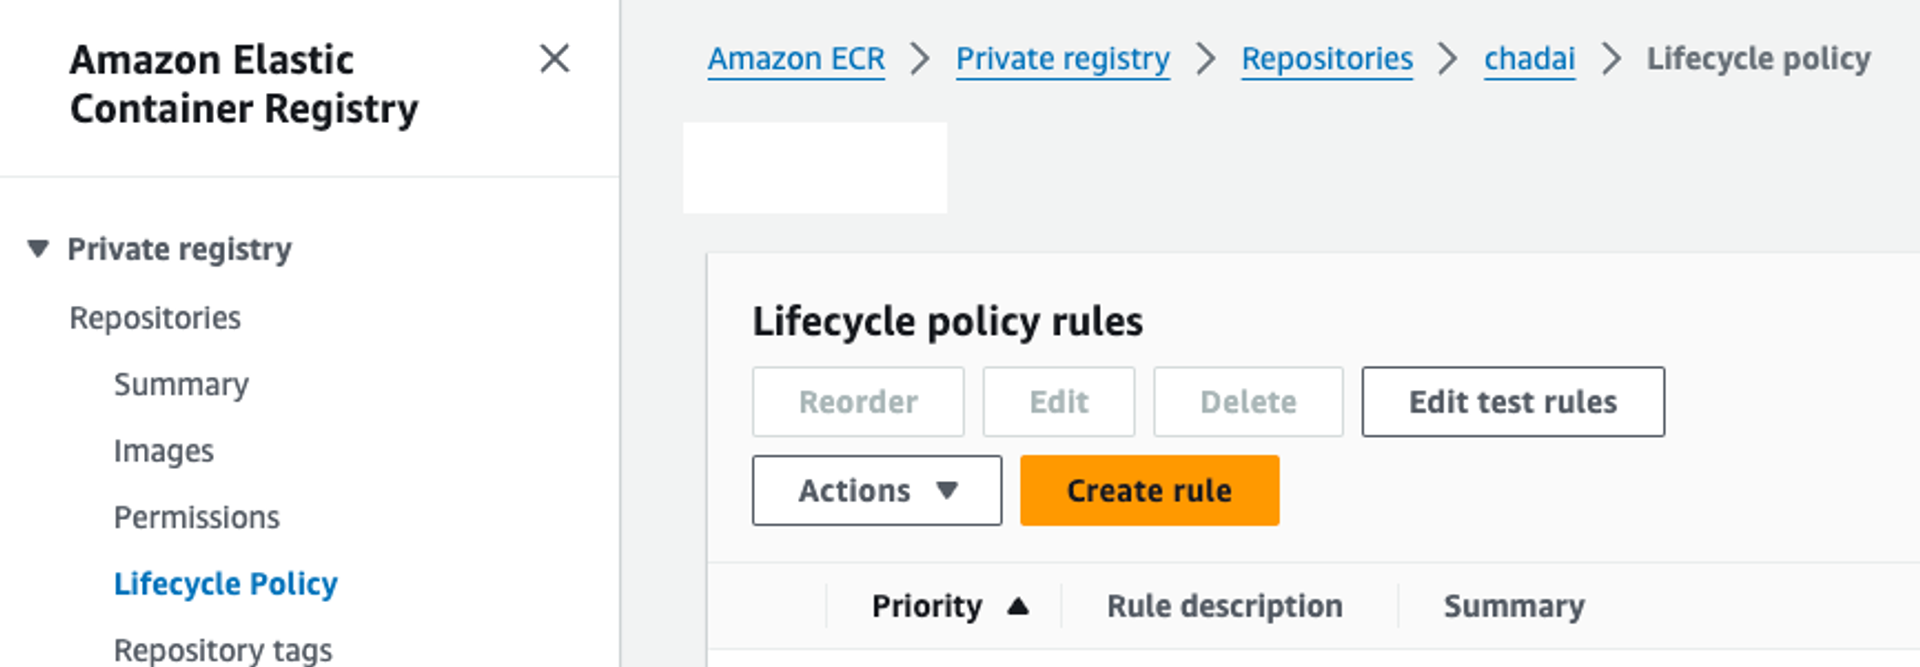Open the chadai repository breadcrumb
The image size is (1920, 667).
(x=1529, y=59)
